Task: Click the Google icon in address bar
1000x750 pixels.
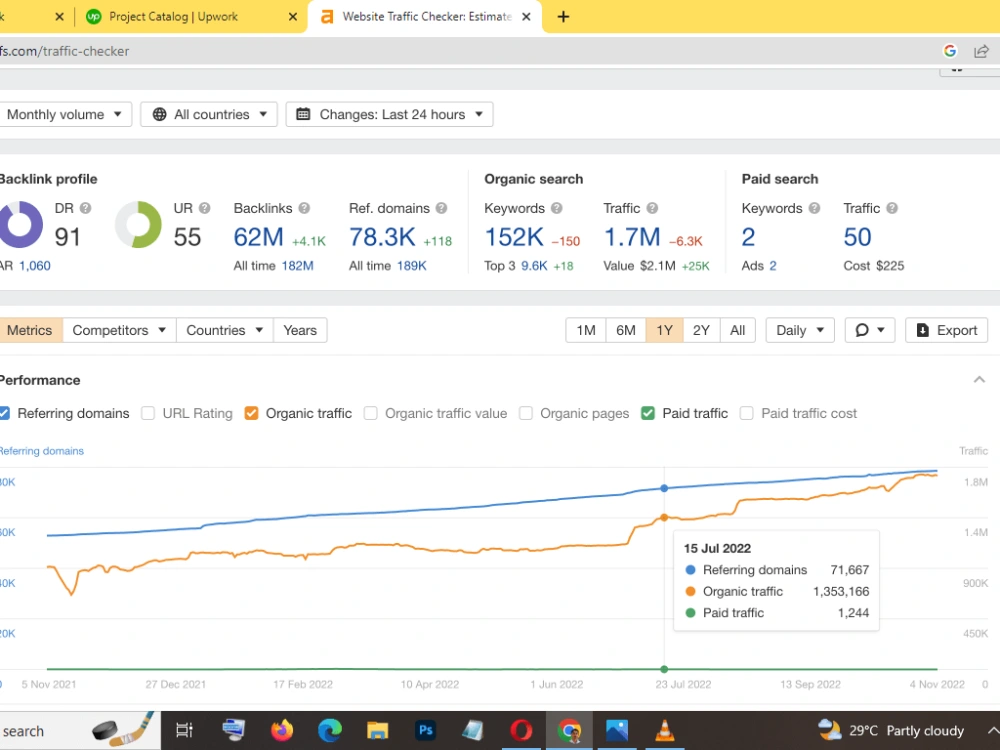Action: 950,51
